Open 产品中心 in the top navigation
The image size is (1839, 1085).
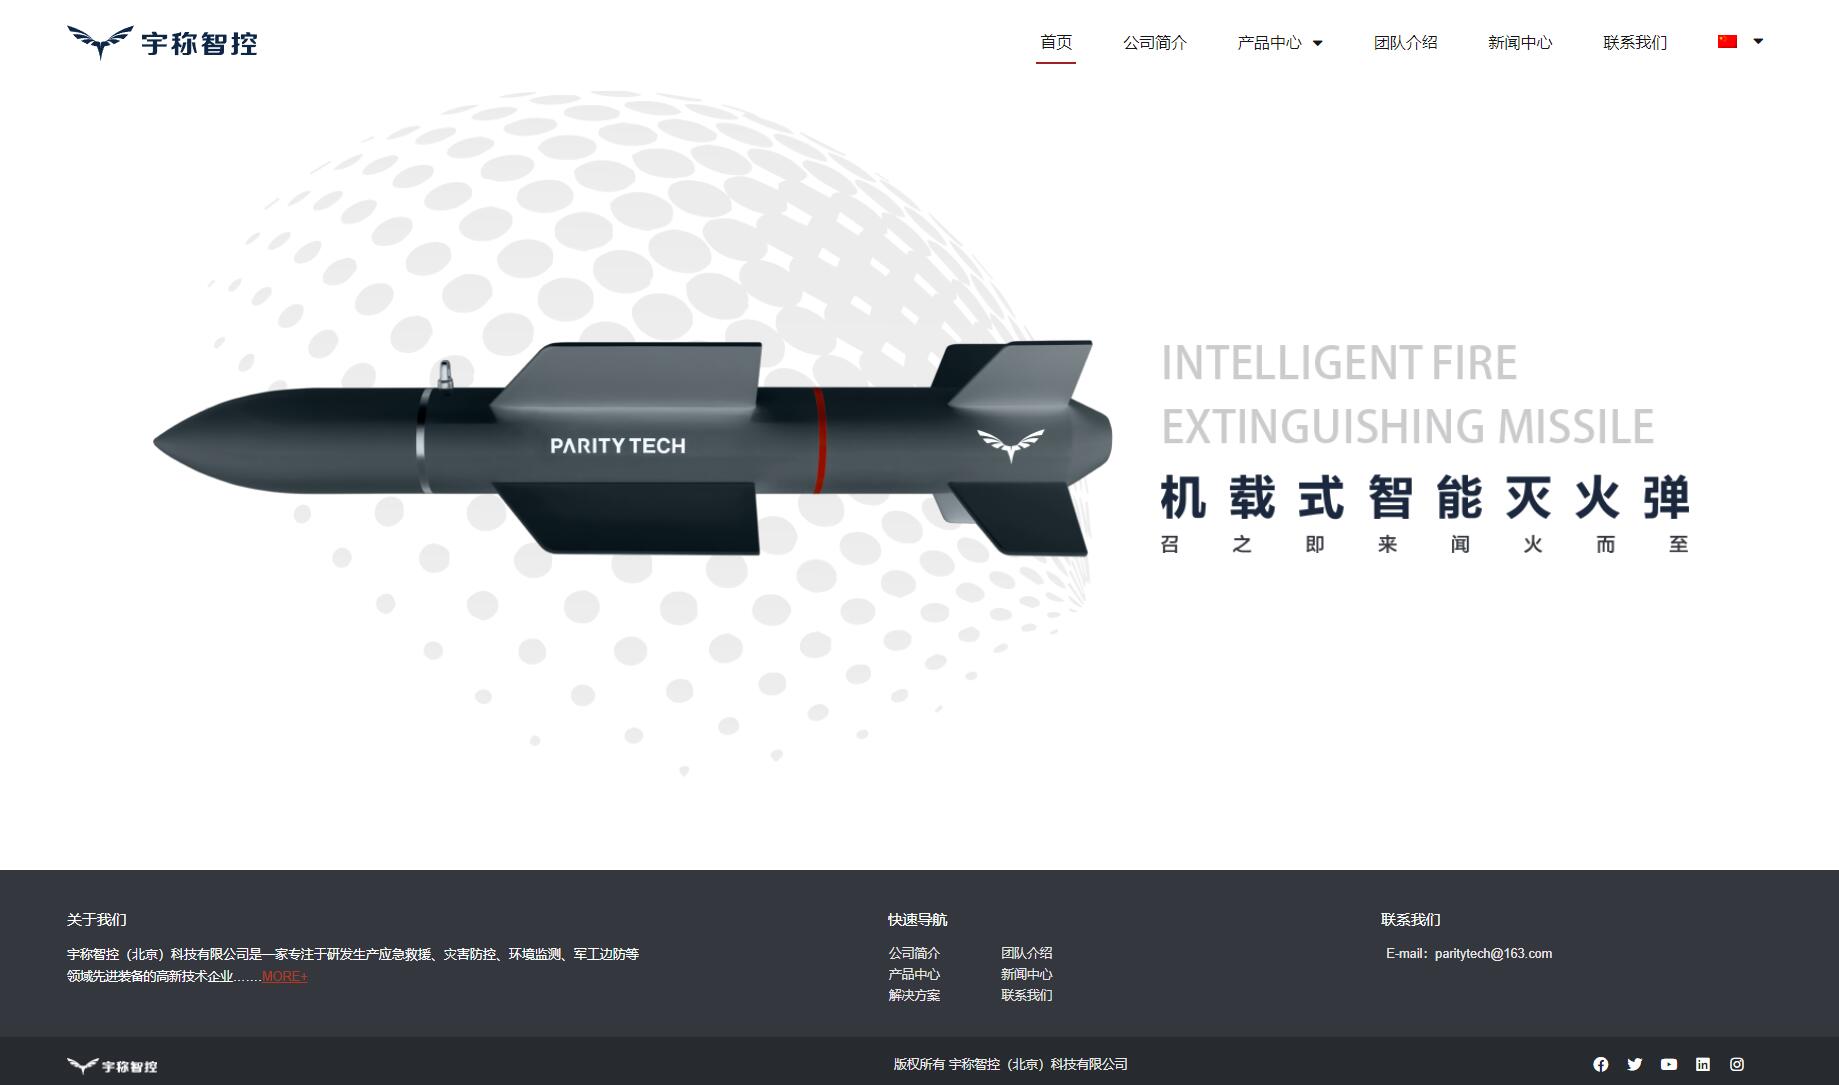click(x=1269, y=42)
